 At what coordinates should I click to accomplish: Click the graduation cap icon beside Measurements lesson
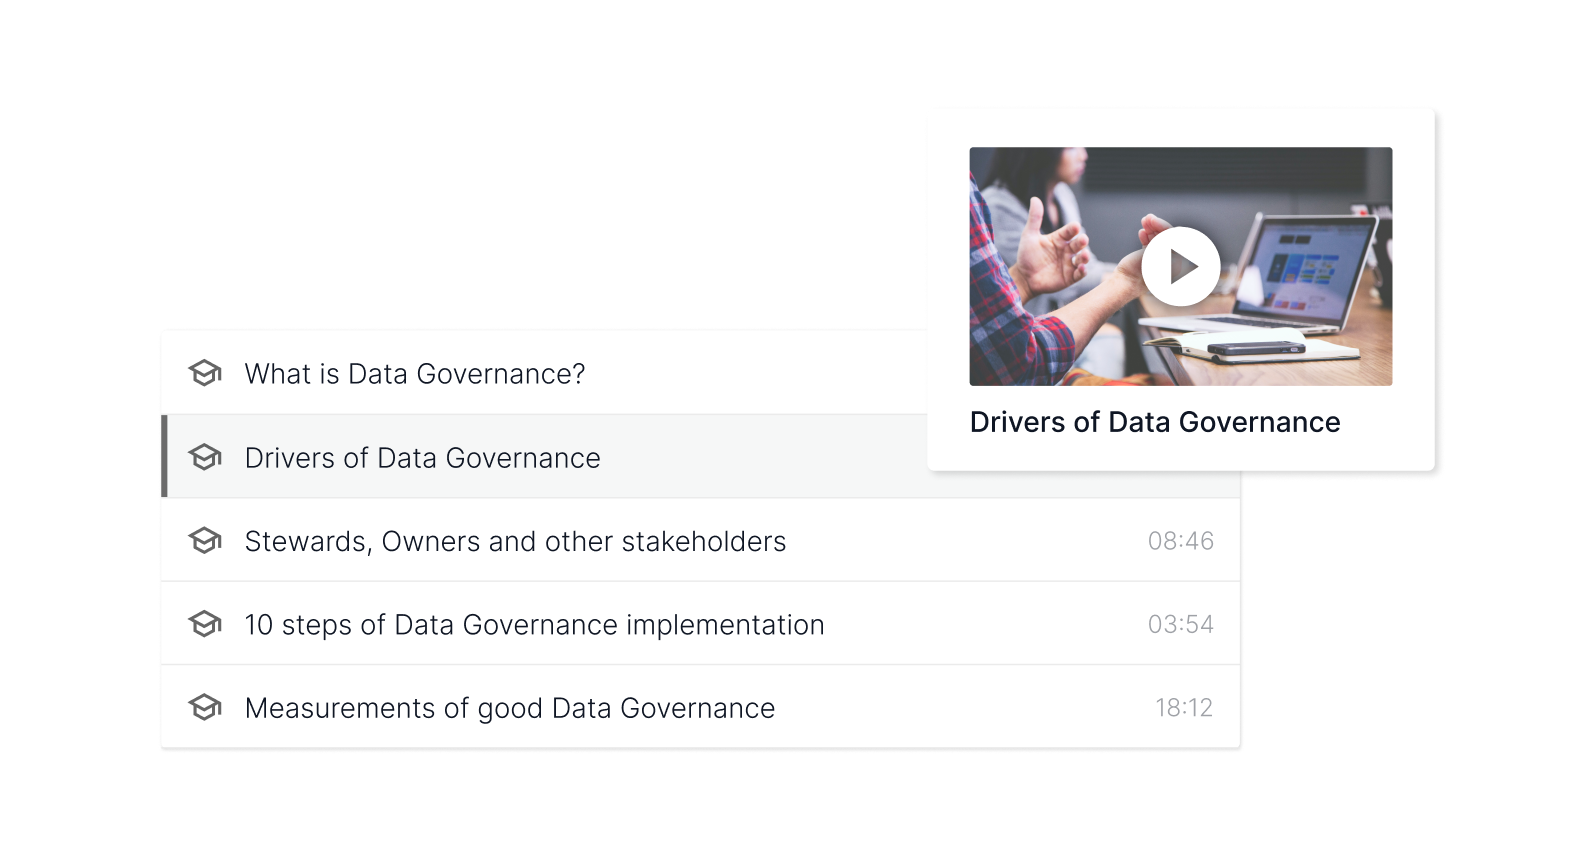click(205, 708)
